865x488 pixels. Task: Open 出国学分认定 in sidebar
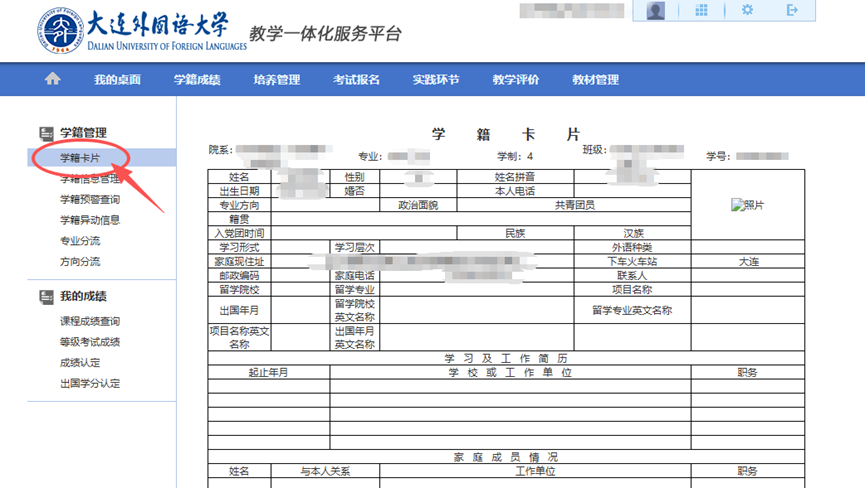90,383
